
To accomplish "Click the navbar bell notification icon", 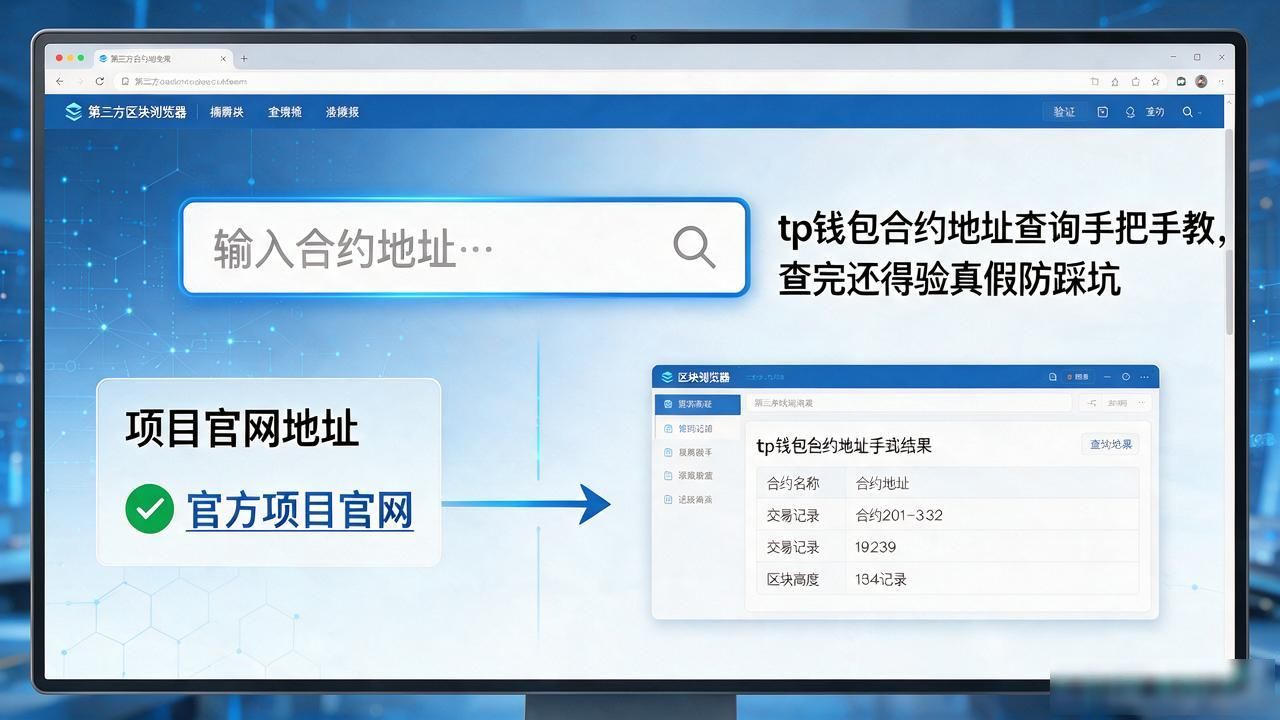I will coord(1130,112).
